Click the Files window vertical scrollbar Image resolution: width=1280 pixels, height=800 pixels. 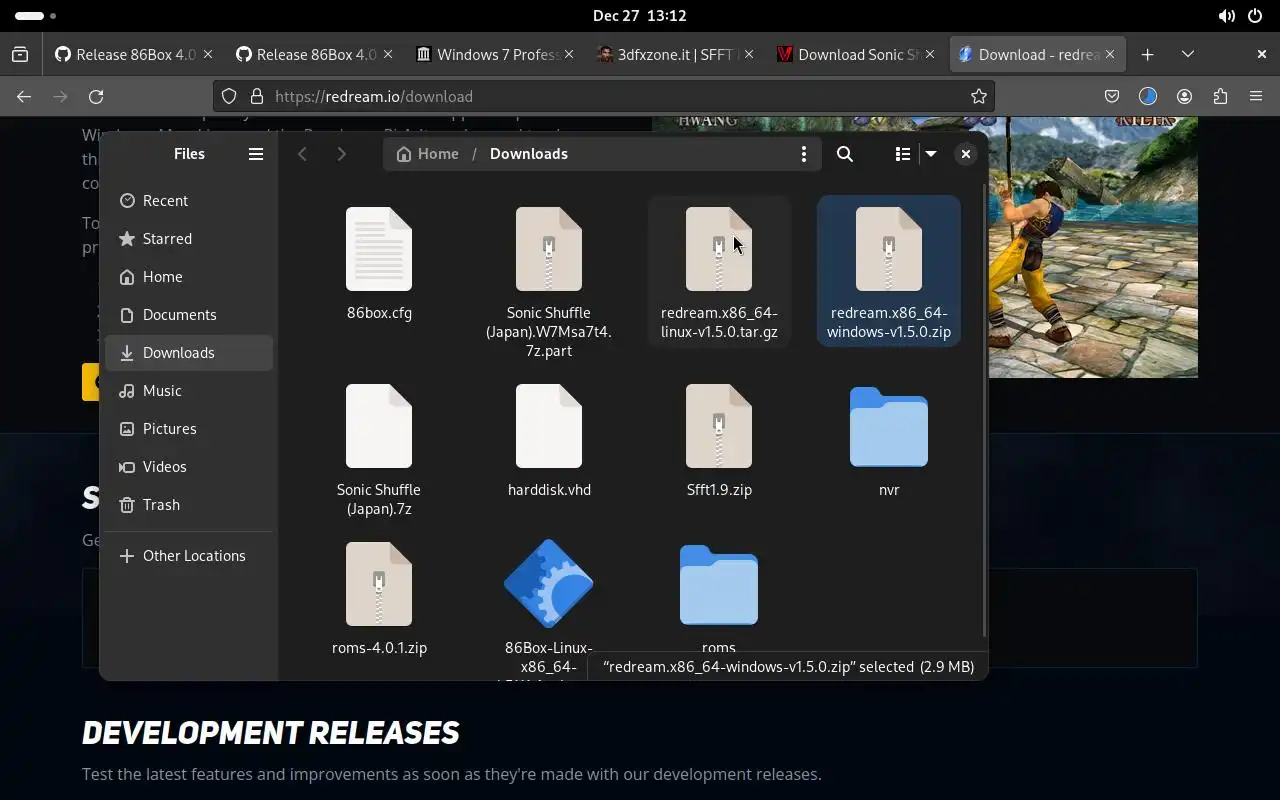click(984, 410)
